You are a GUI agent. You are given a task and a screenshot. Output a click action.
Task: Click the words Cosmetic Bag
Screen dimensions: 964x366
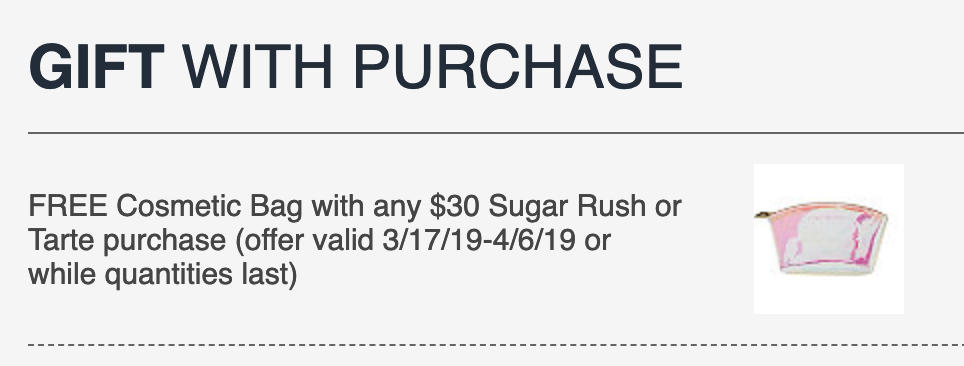[x=209, y=207]
